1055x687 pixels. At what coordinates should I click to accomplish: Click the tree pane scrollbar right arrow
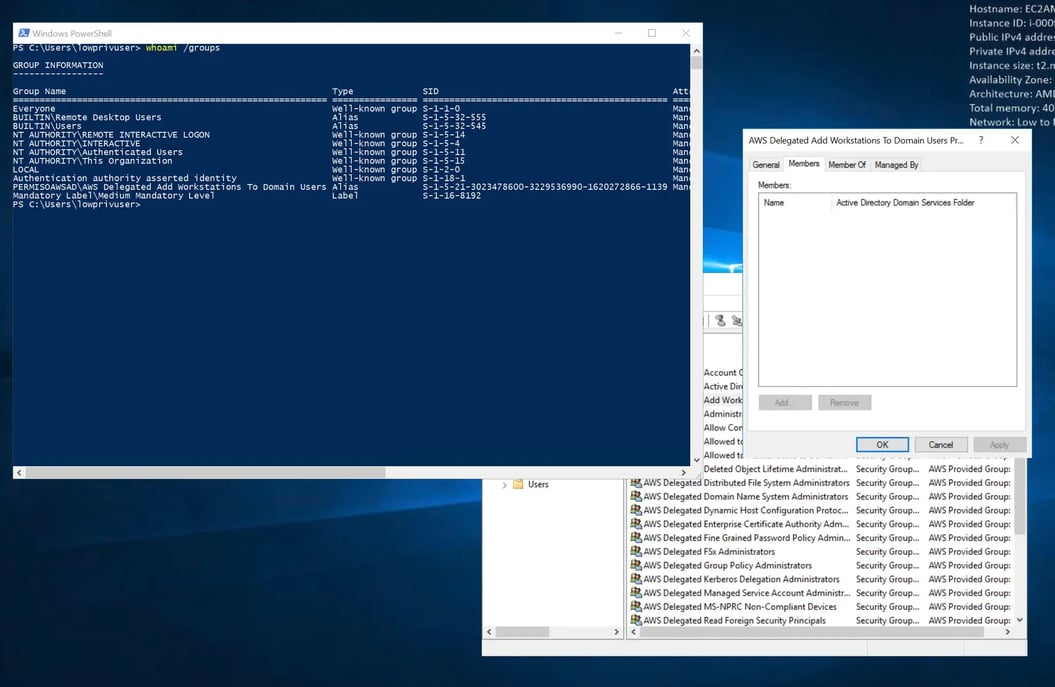point(616,632)
